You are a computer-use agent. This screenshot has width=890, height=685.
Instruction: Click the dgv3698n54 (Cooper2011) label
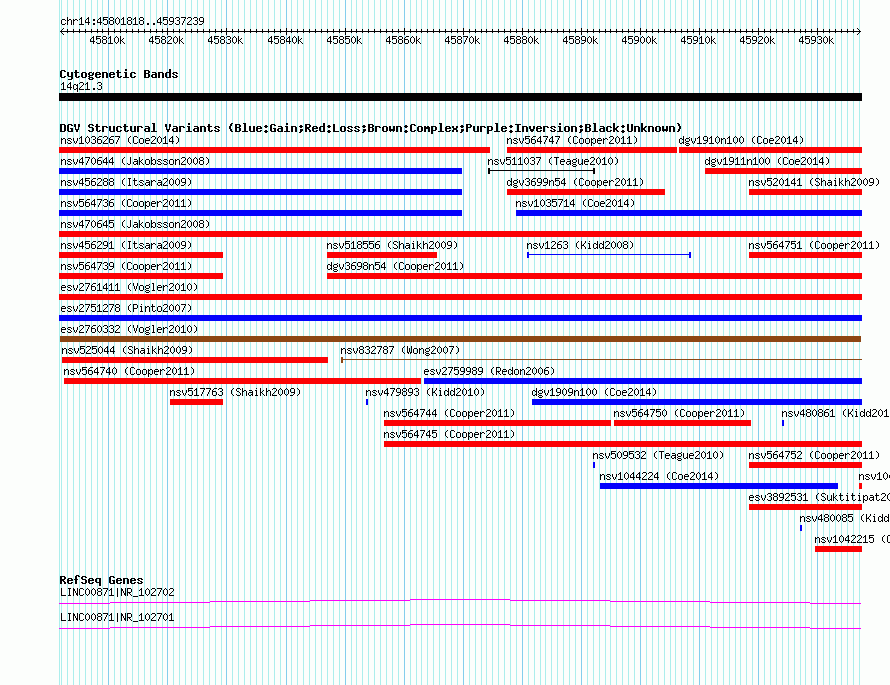(395, 266)
